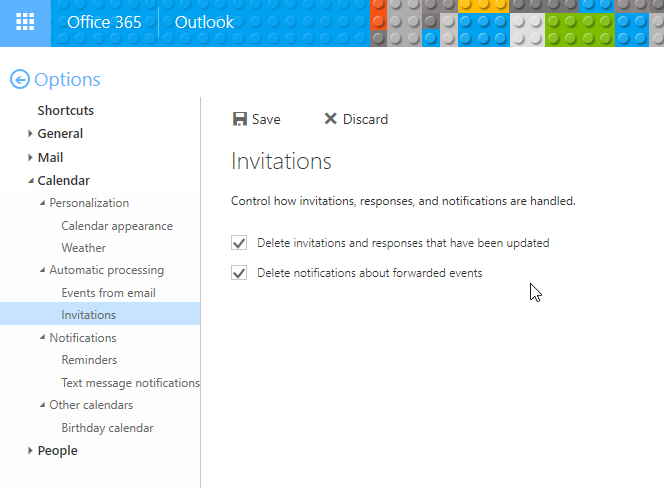Image resolution: width=664 pixels, height=488 pixels.
Task: Collapse the Personalization subsection arrow
Action: [42, 203]
